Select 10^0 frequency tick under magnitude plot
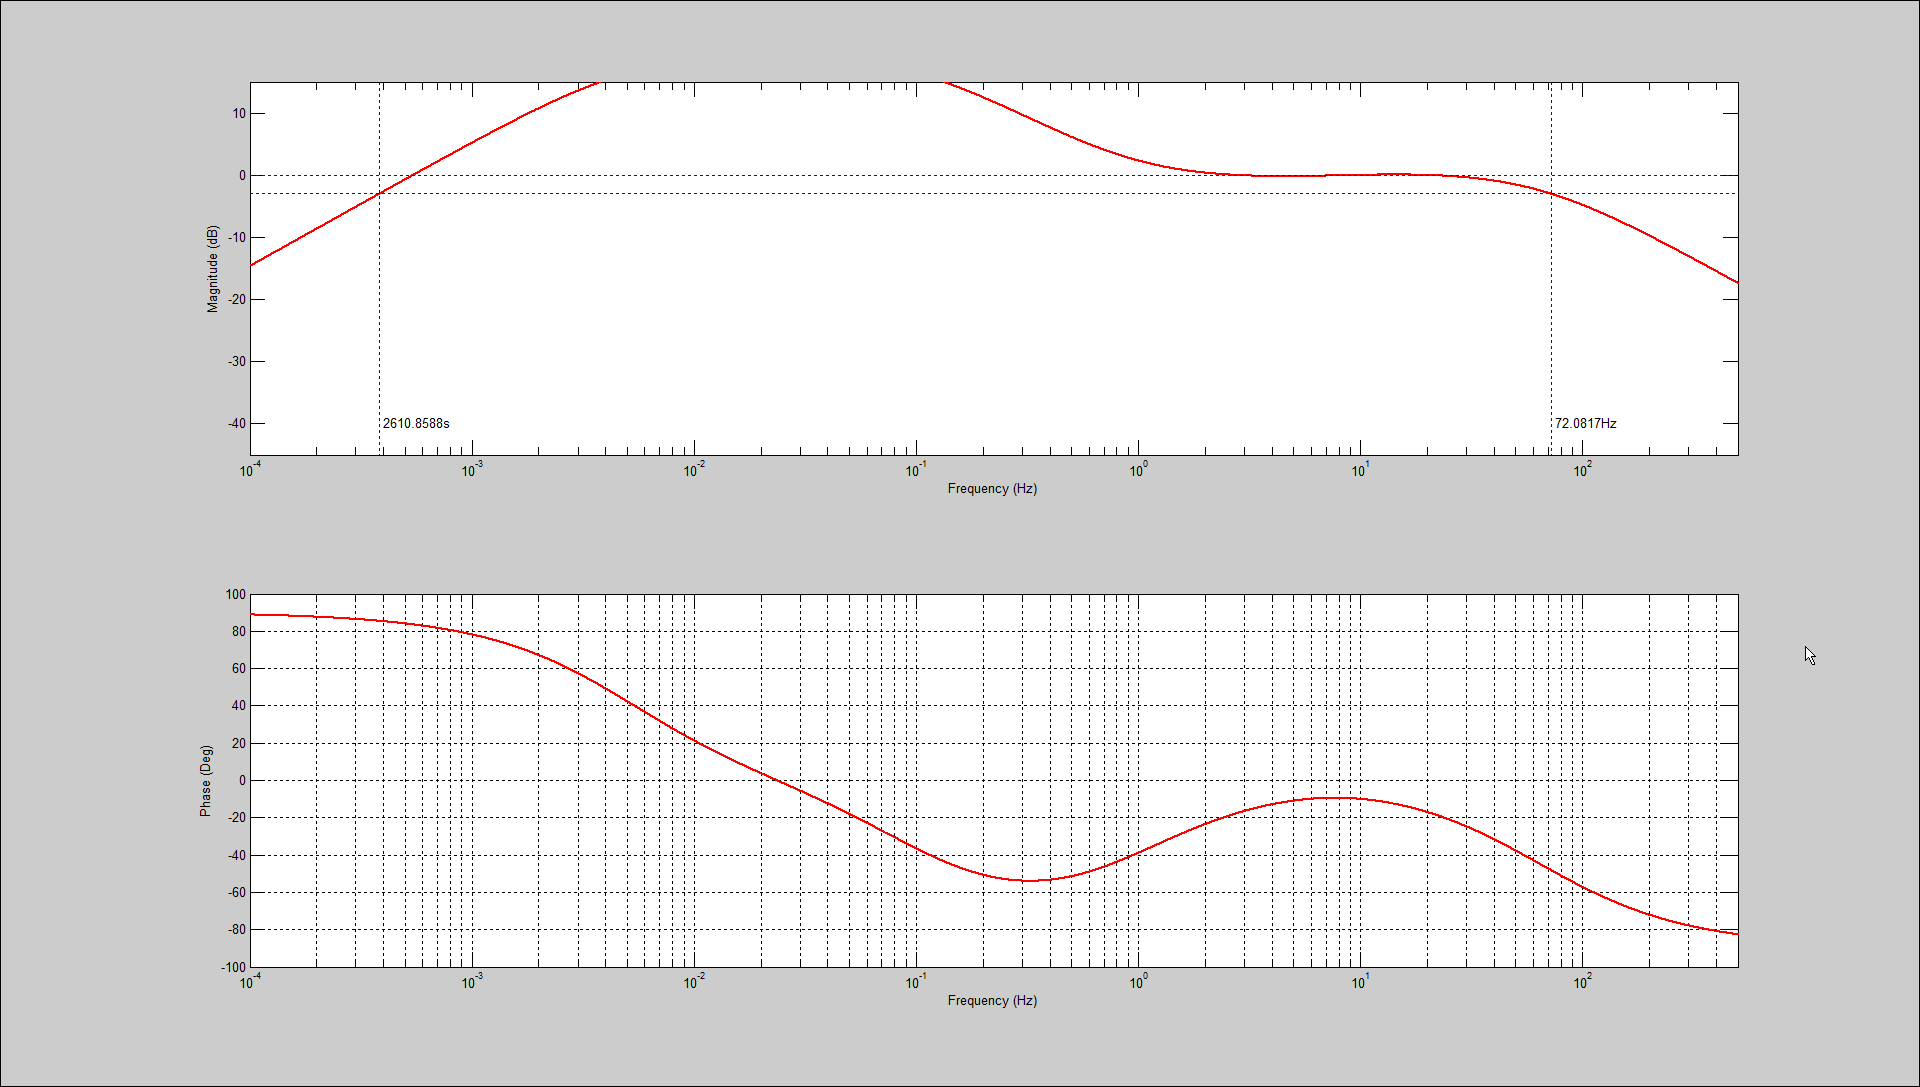1920x1087 pixels. [x=1138, y=469]
